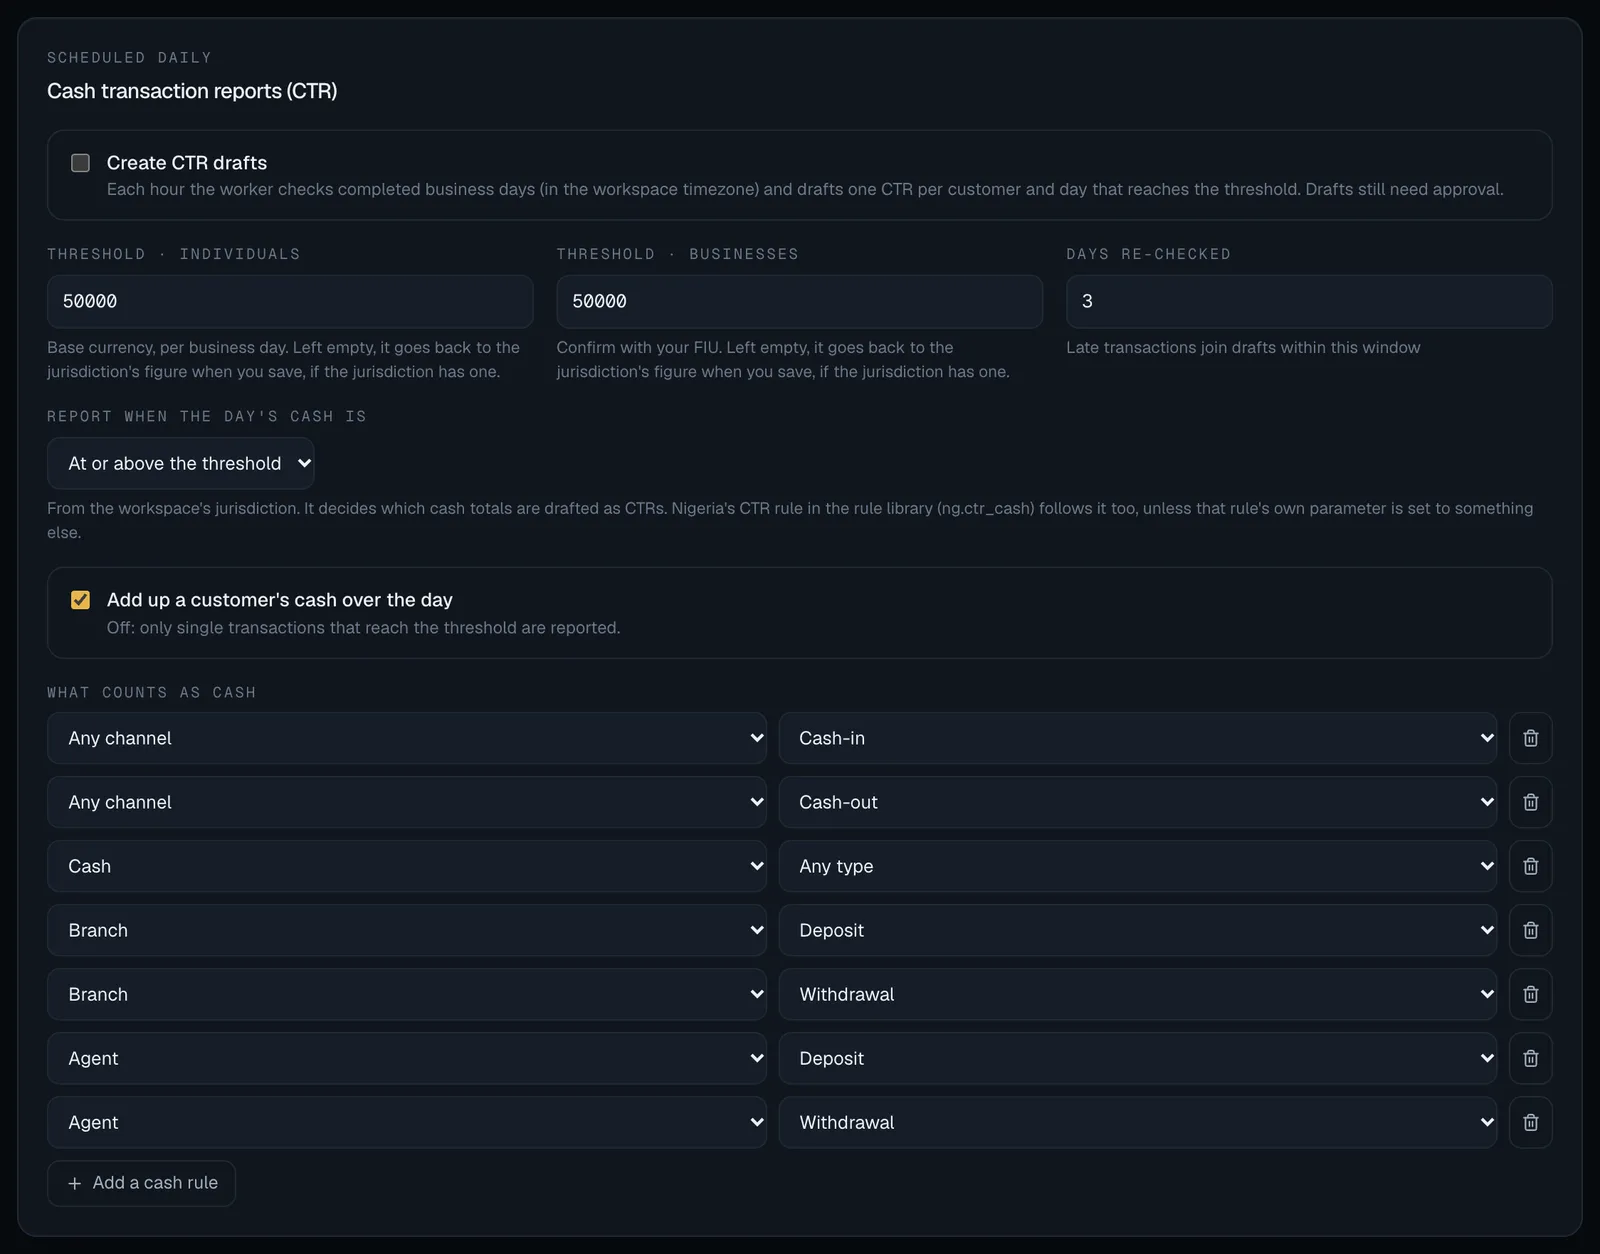Open type dropdown for the Agent Withdrawal rule
The width and height of the screenshot is (1600, 1254).
click(x=1138, y=1122)
